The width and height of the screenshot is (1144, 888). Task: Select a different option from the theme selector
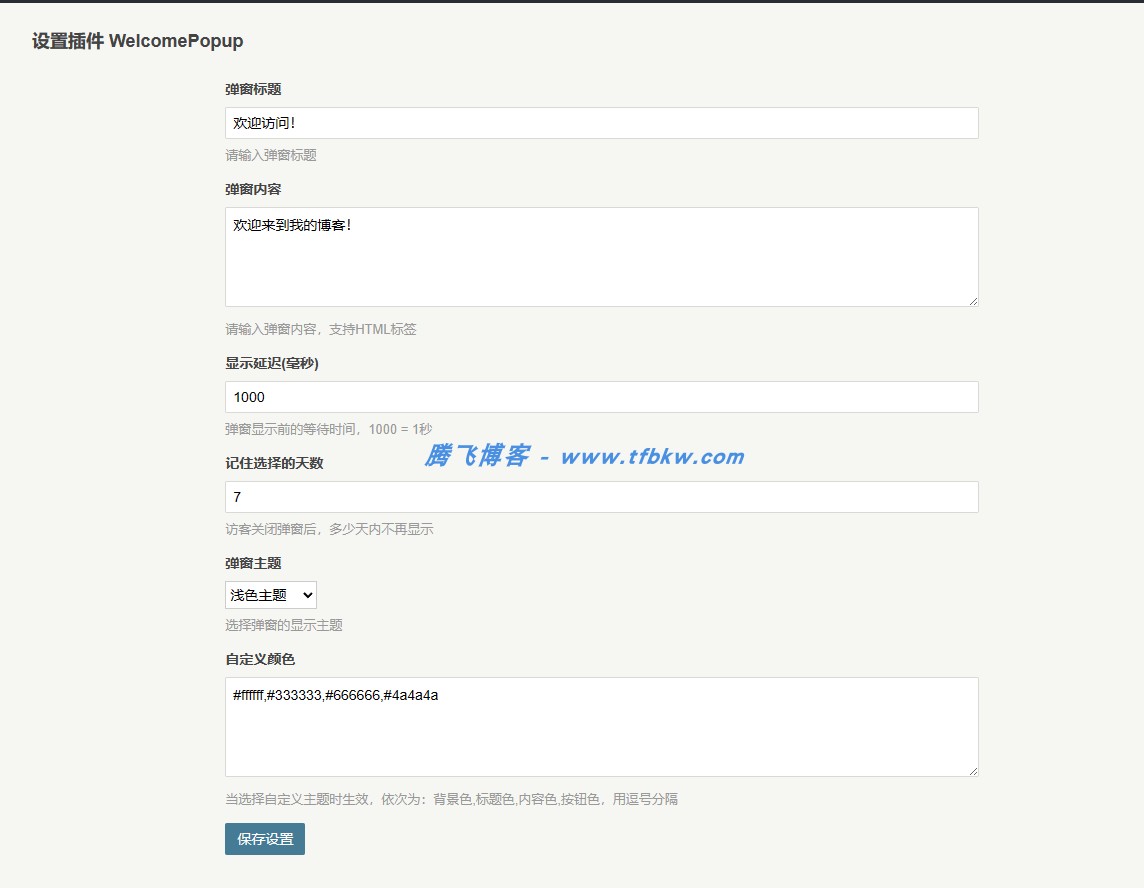pyautogui.click(x=270, y=595)
